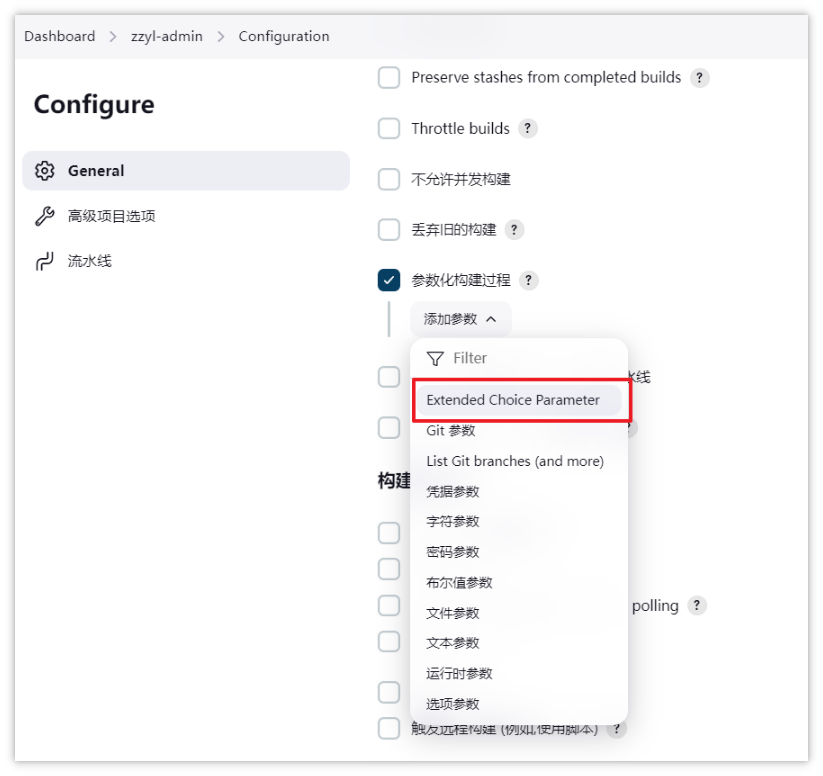Screen dimensions: 823x776
Task: Click the General gear icon
Action: pyautogui.click(x=45, y=171)
